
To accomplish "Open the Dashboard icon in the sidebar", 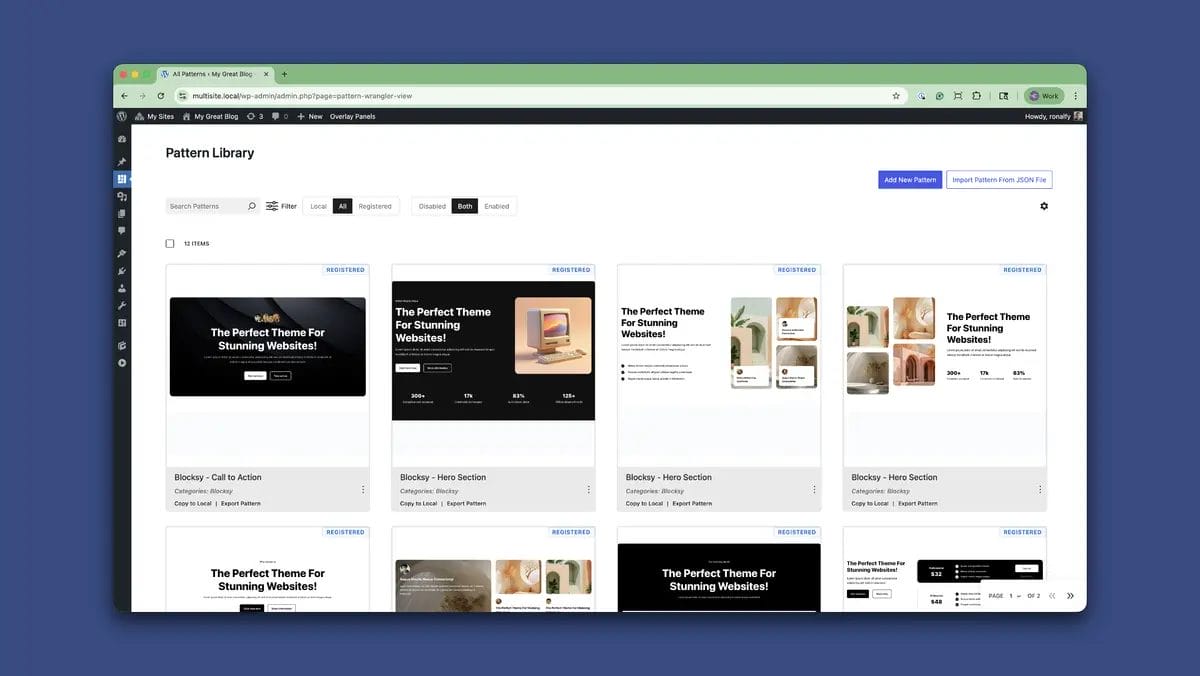I will coord(122,139).
